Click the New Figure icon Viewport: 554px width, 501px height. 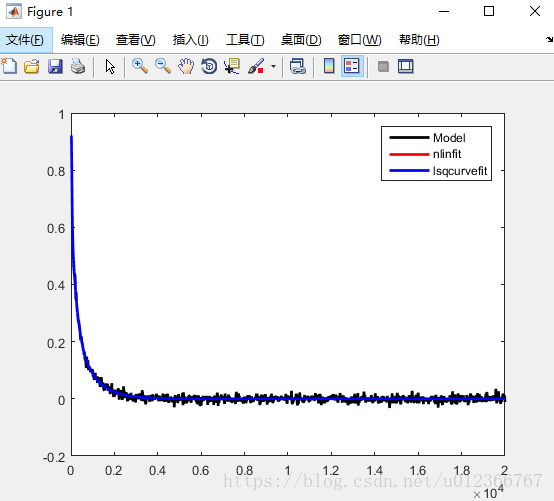(x=9, y=66)
